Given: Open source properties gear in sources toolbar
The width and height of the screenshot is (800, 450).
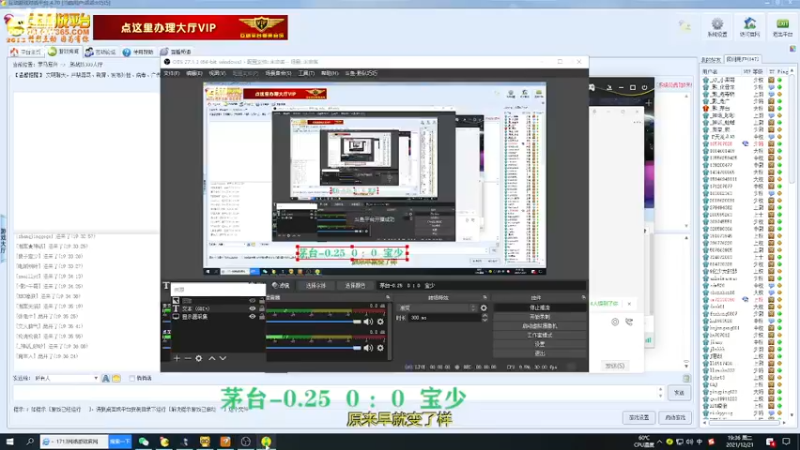Looking at the screenshot, I should [x=199, y=358].
